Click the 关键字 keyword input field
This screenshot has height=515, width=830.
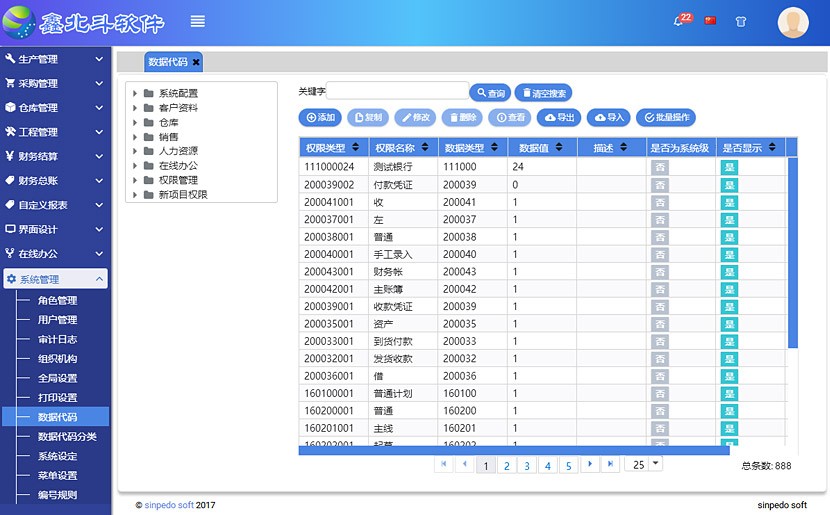click(x=397, y=92)
